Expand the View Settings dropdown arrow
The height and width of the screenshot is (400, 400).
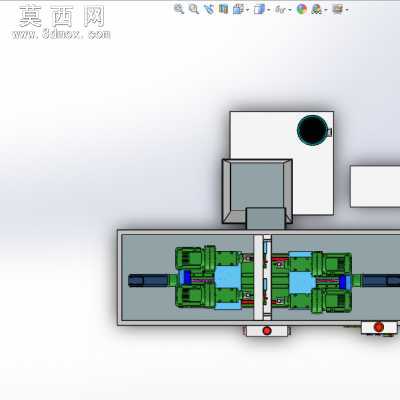[x=347, y=10]
